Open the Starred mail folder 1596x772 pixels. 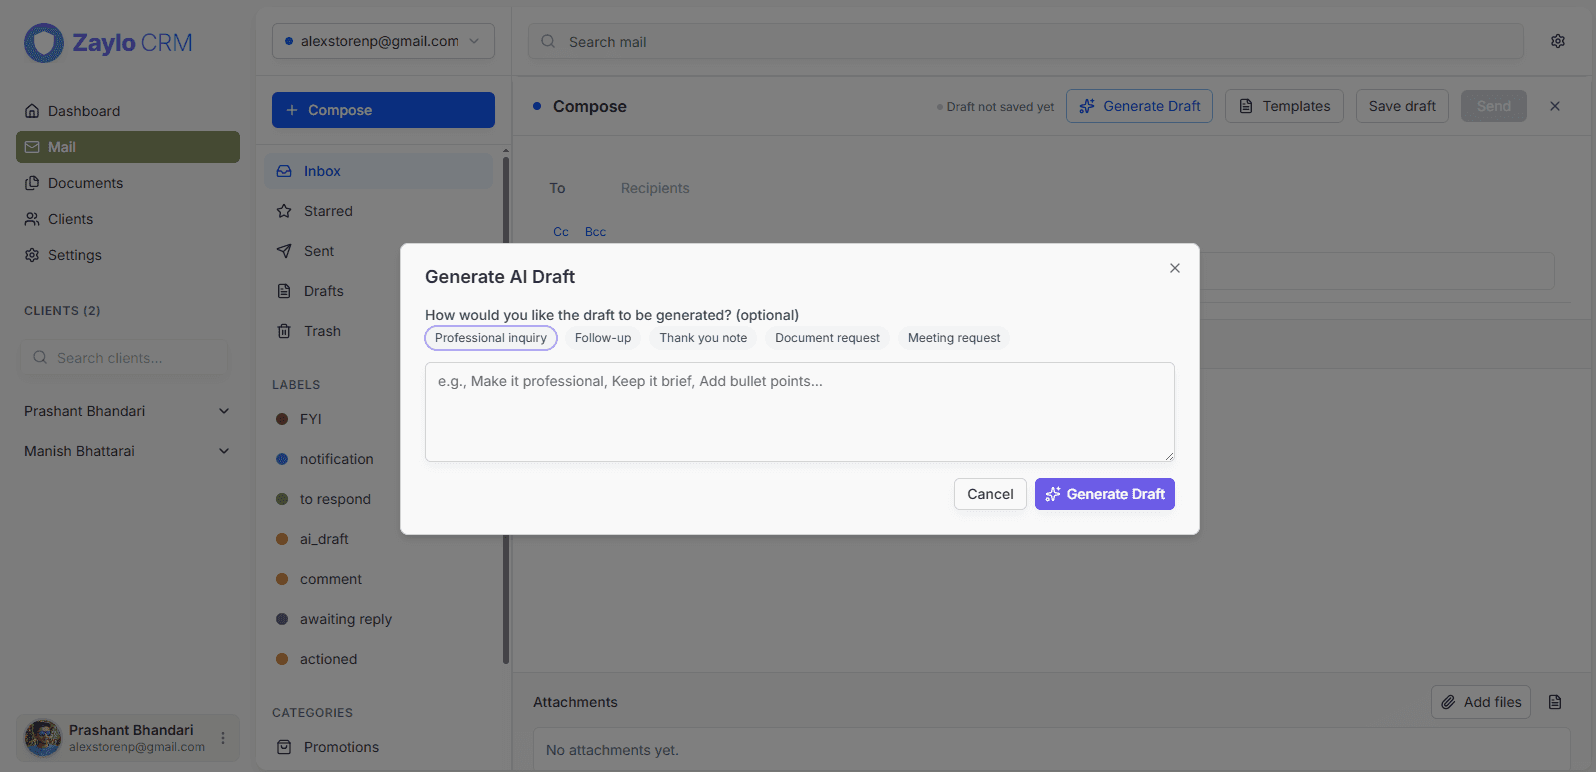click(x=328, y=211)
